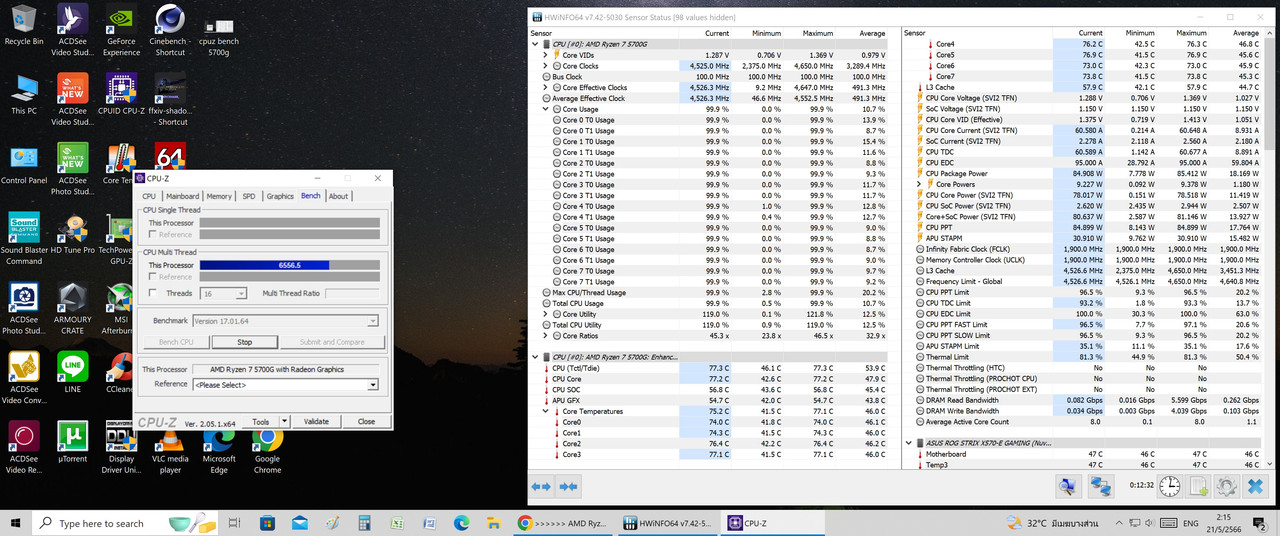Click the Thermal Limit sensor row
The width and height of the screenshot is (1280, 536).
[x=1085, y=357]
